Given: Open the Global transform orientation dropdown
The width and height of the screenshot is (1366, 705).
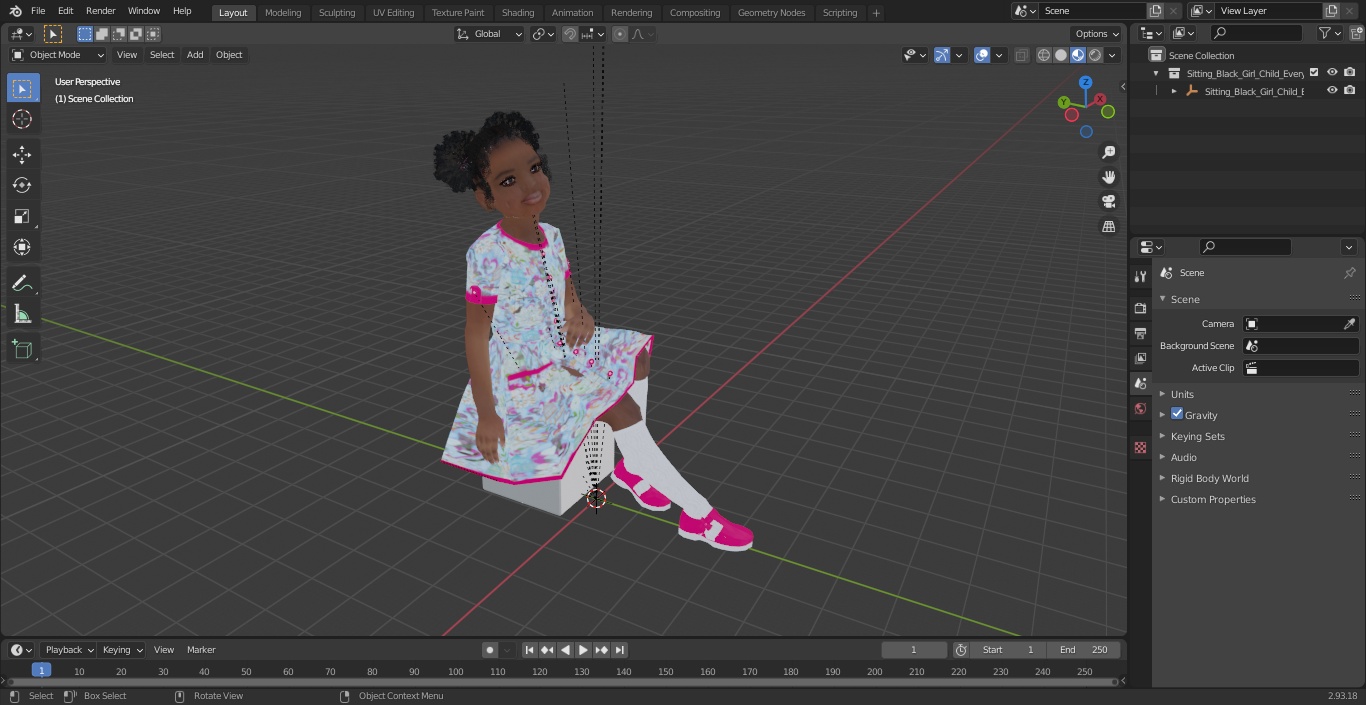Looking at the screenshot, I should click(x=489, y=34).
